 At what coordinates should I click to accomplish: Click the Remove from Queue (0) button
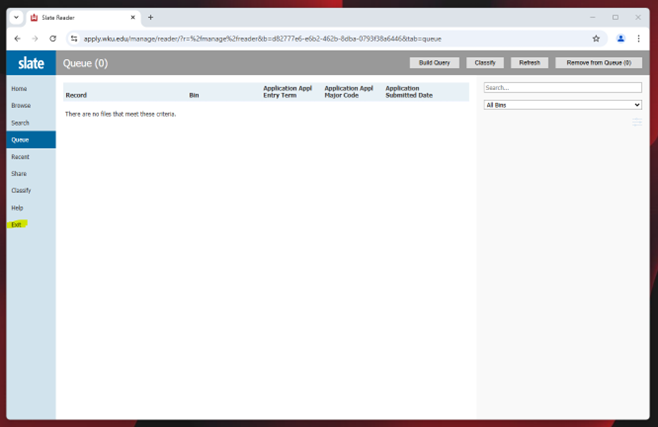598,63
